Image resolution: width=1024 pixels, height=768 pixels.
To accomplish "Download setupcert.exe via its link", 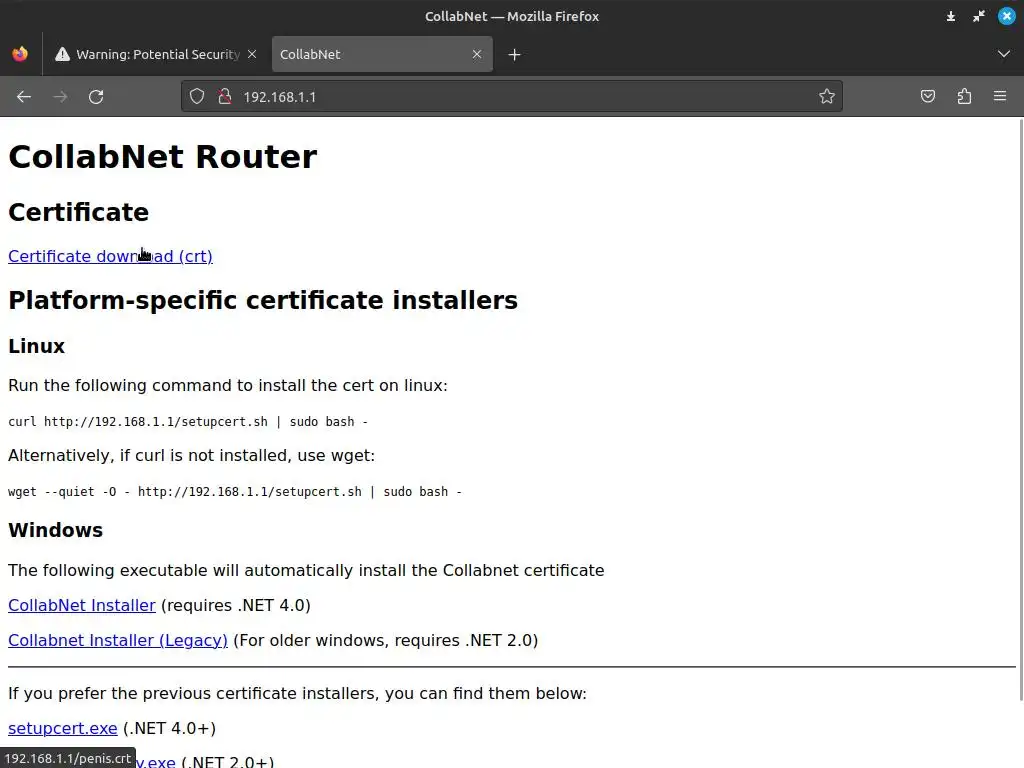I will click(x=63, y=728).
